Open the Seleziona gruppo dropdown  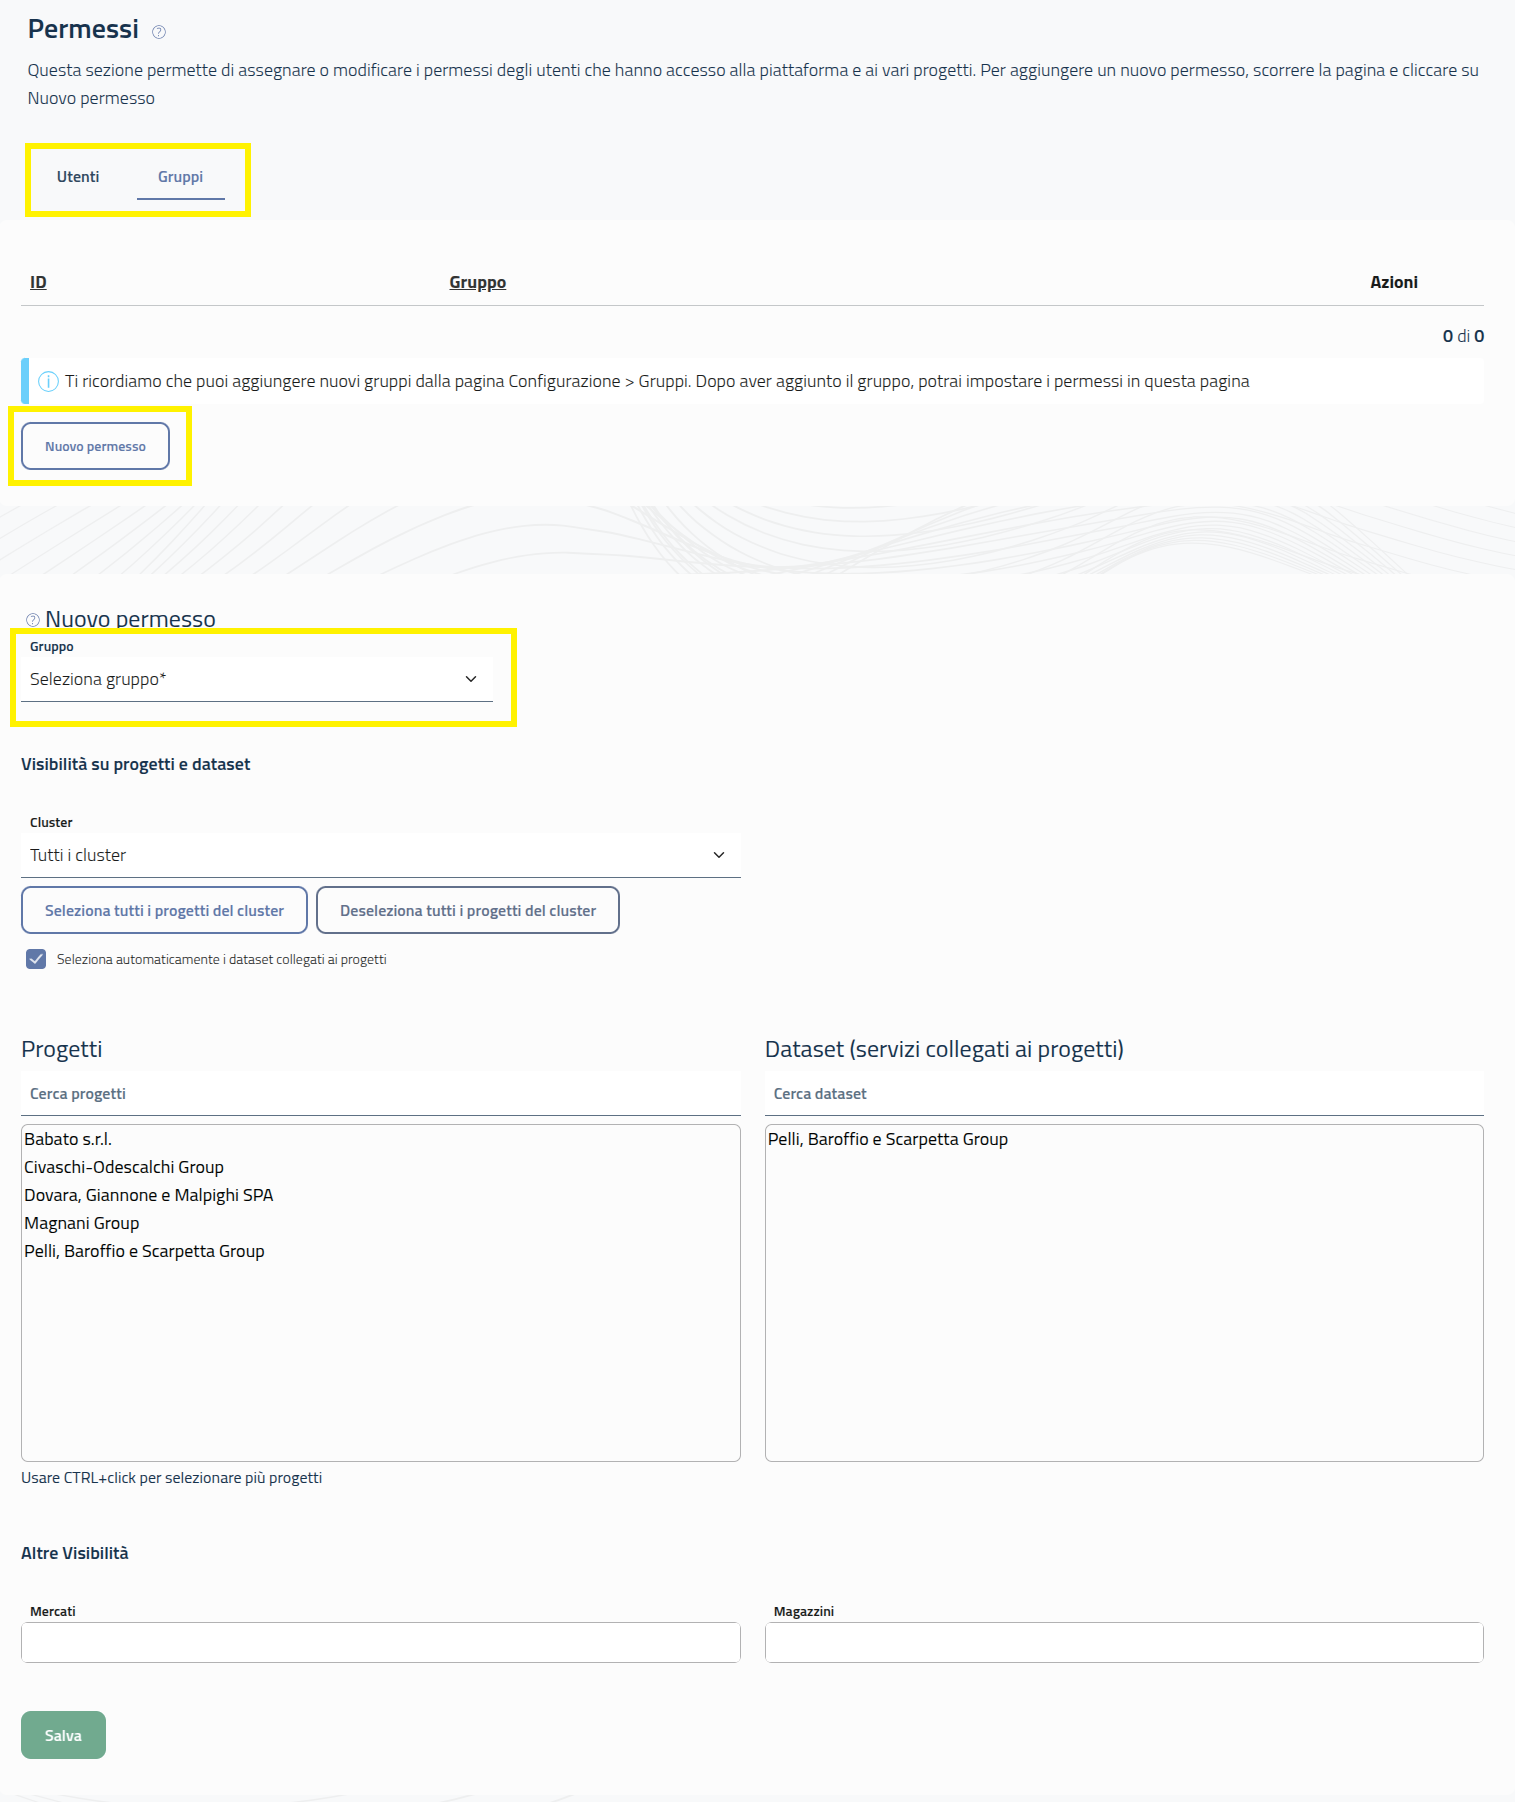[x=256, y=679]
